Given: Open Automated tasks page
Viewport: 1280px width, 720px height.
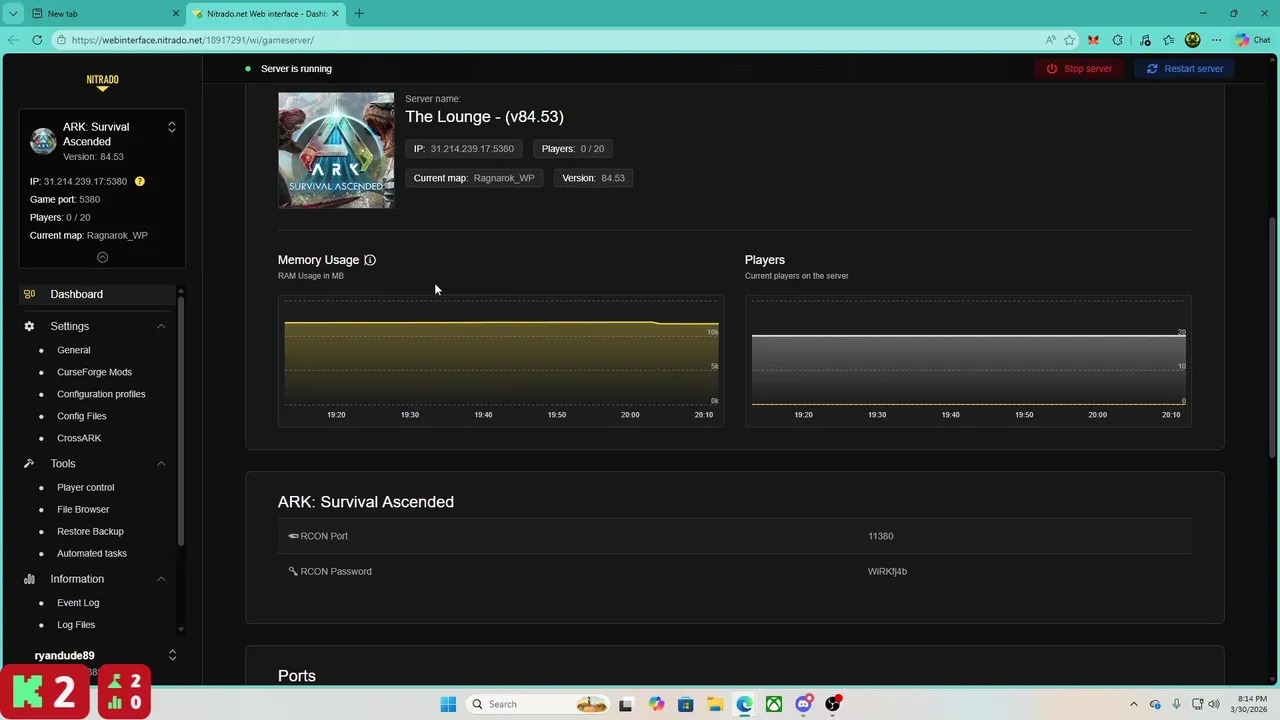Looking at the screenshot, I should (x=91, y=553).
